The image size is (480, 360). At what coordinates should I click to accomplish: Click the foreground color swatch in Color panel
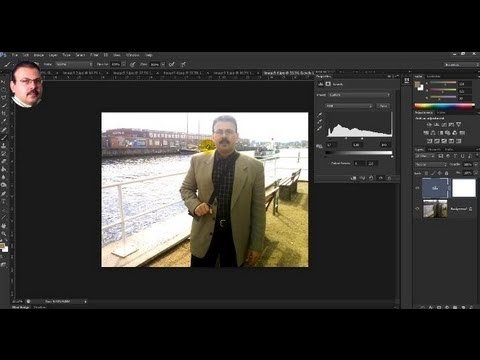[417, 84]
